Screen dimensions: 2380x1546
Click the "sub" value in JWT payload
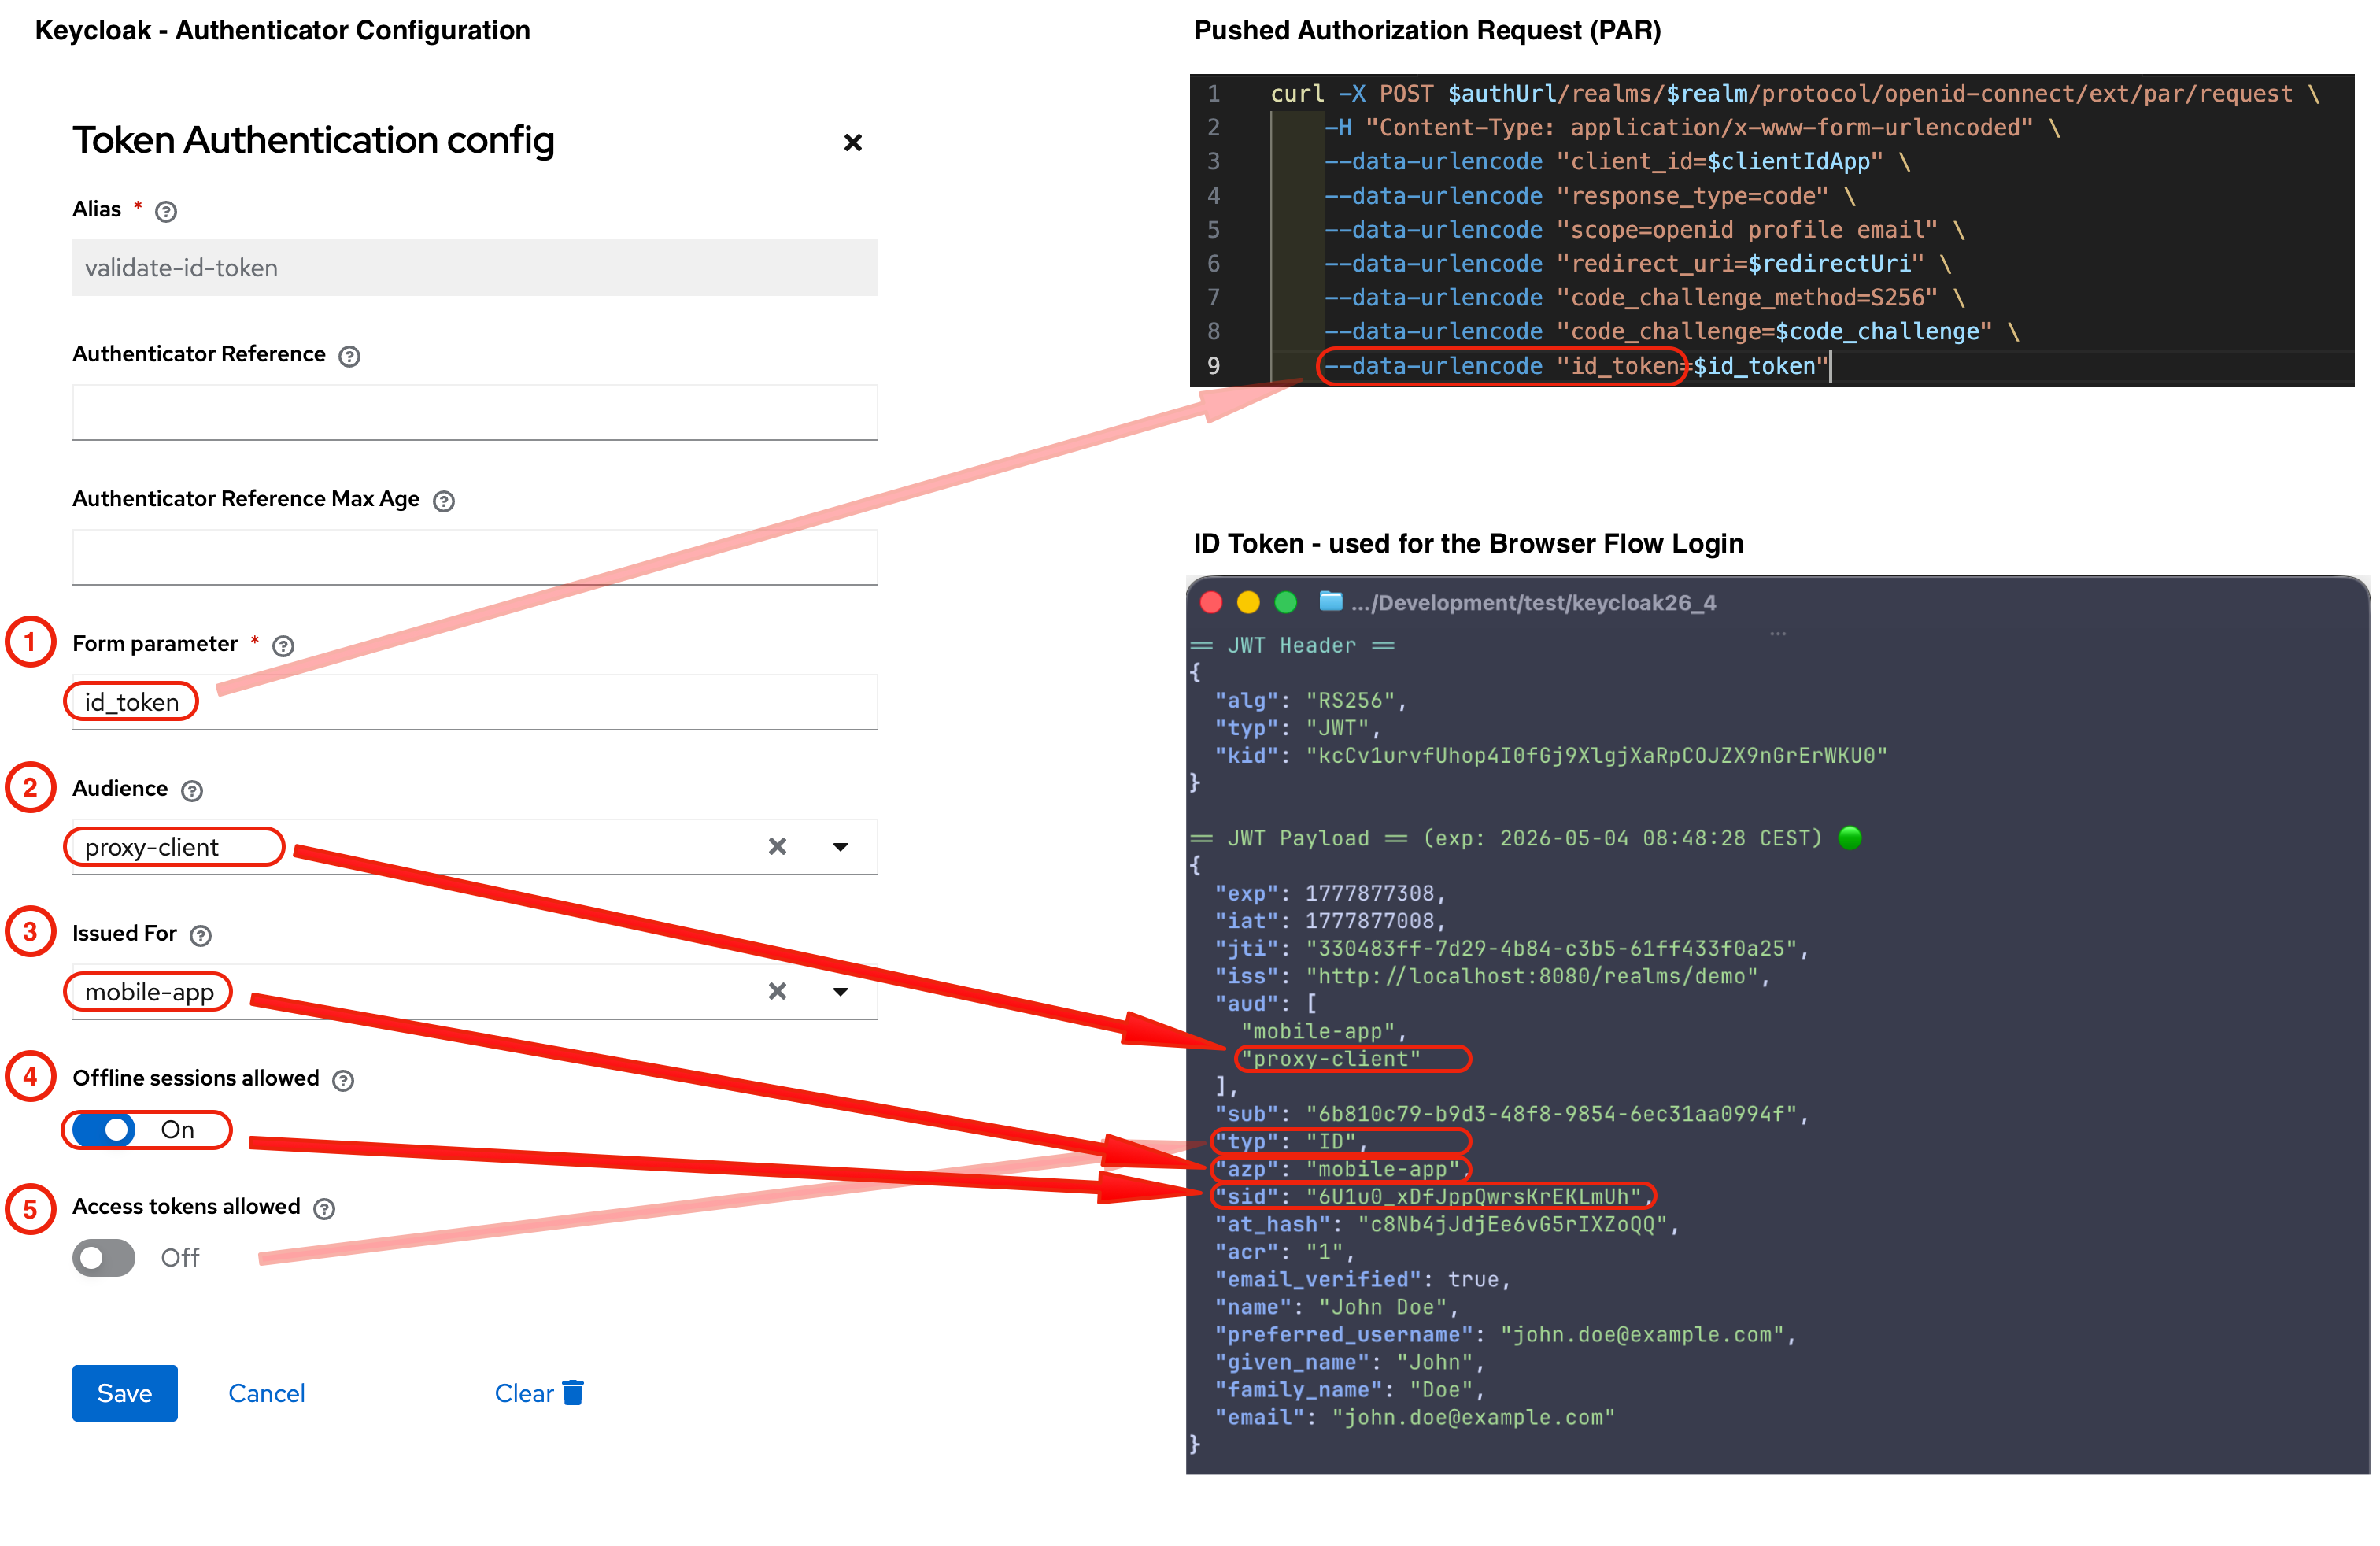pos(1552,1114)
